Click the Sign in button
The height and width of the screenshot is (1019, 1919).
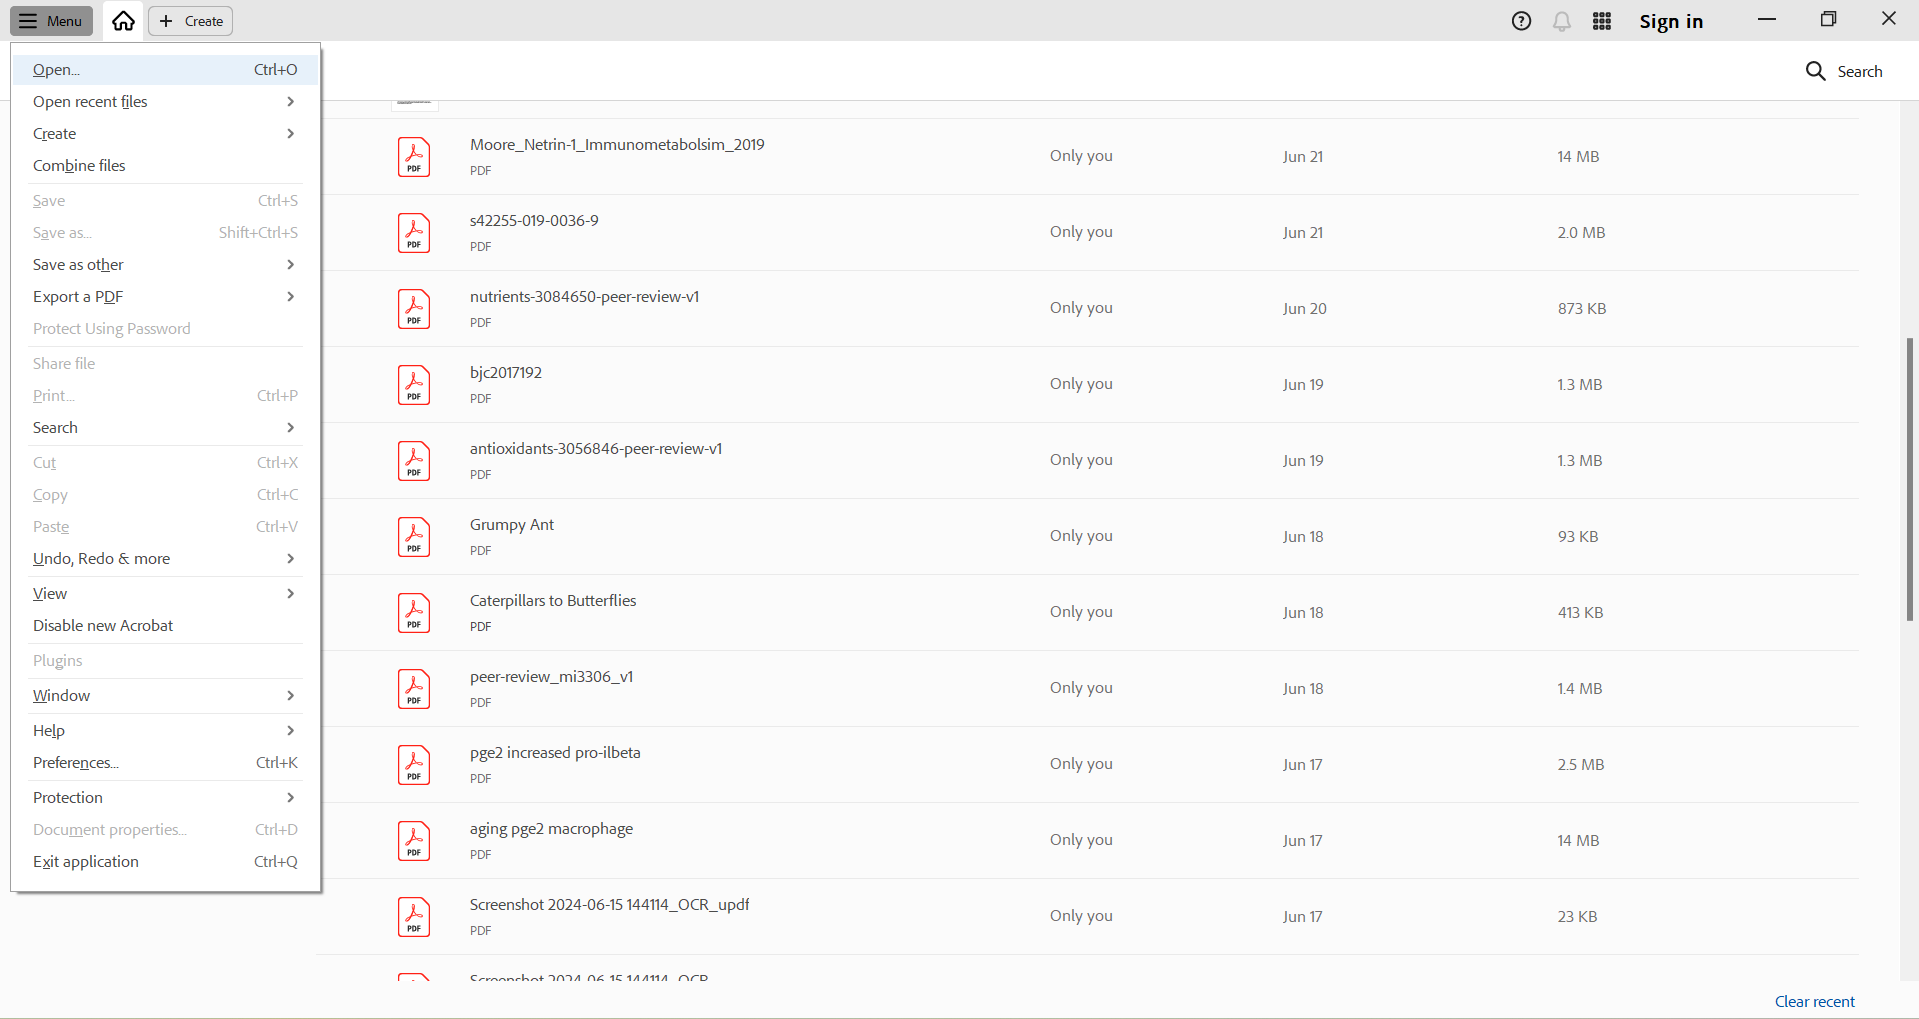1670,21
